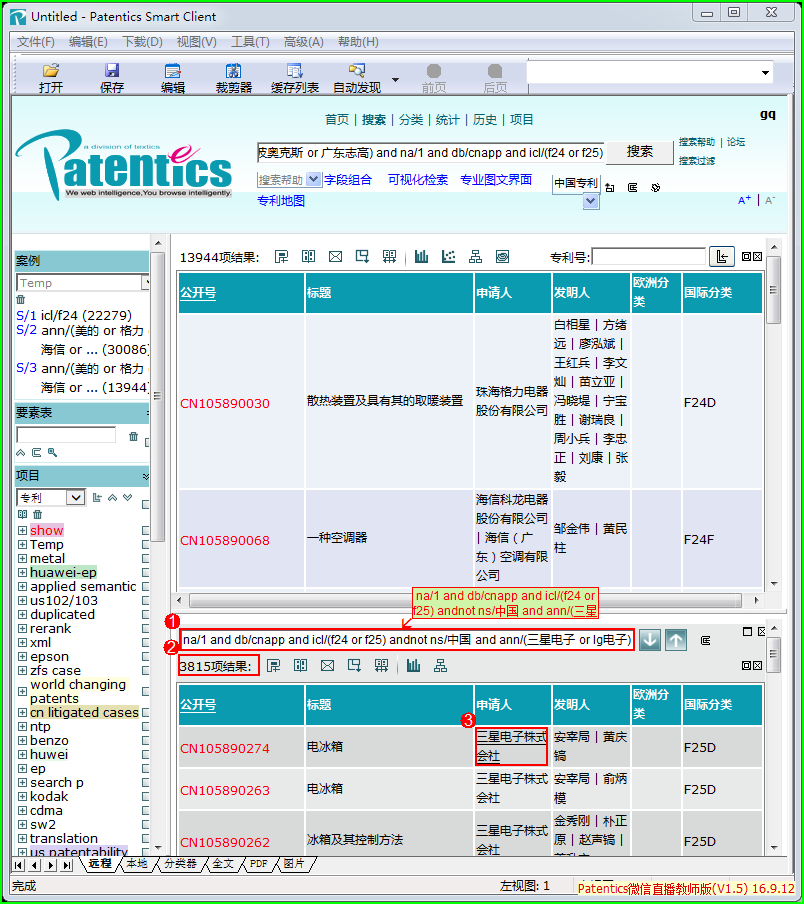The height and width of the screenshot is (904, 804).
Task: Toggle checkbox beside 'metal' project
Action: [146, 559]
